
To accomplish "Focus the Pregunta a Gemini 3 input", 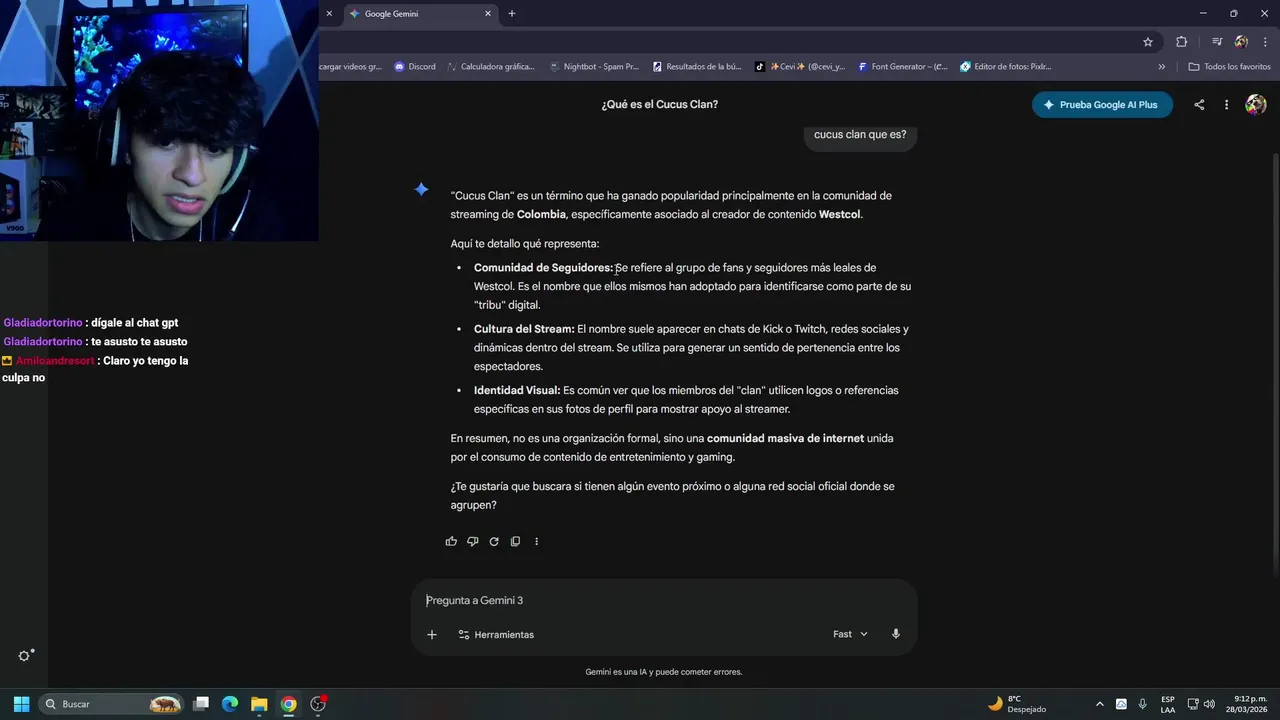I will (664, 600).
